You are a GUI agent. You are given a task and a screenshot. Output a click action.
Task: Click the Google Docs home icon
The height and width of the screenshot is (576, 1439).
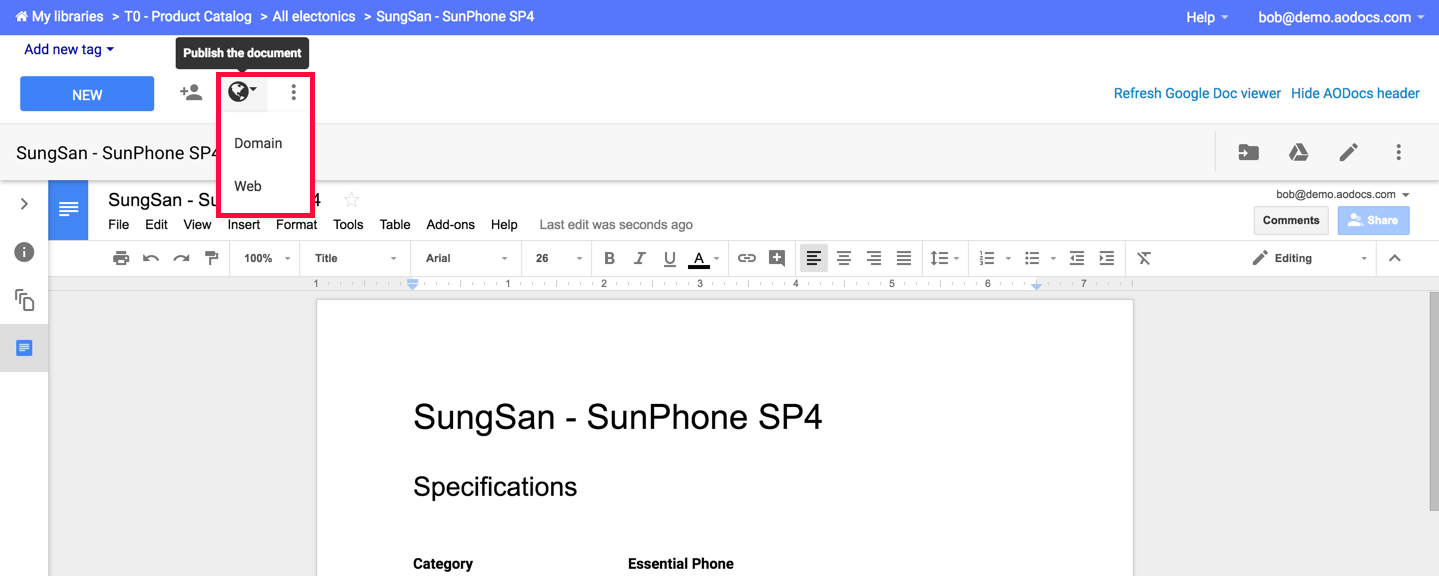(x=68, y=210)
